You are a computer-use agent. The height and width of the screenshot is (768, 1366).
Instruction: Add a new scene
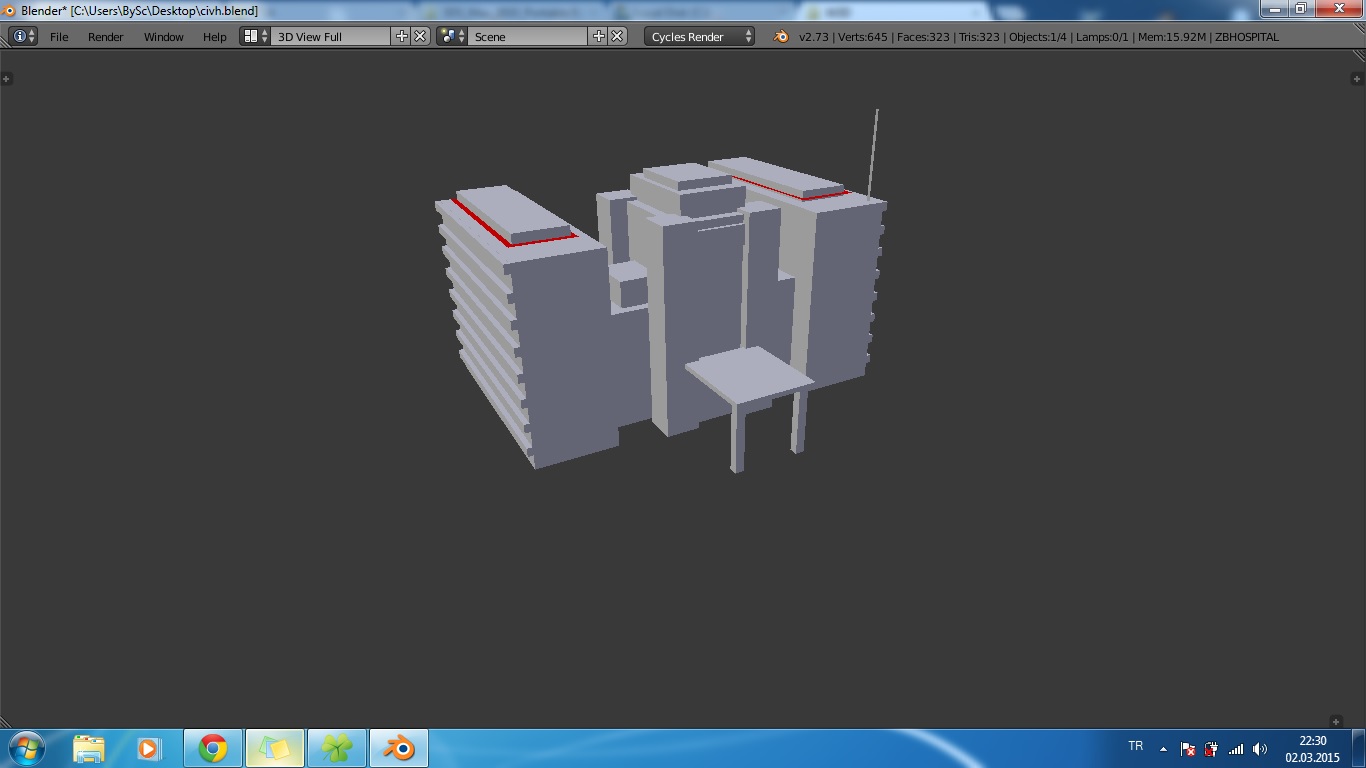tap(599, 36)
